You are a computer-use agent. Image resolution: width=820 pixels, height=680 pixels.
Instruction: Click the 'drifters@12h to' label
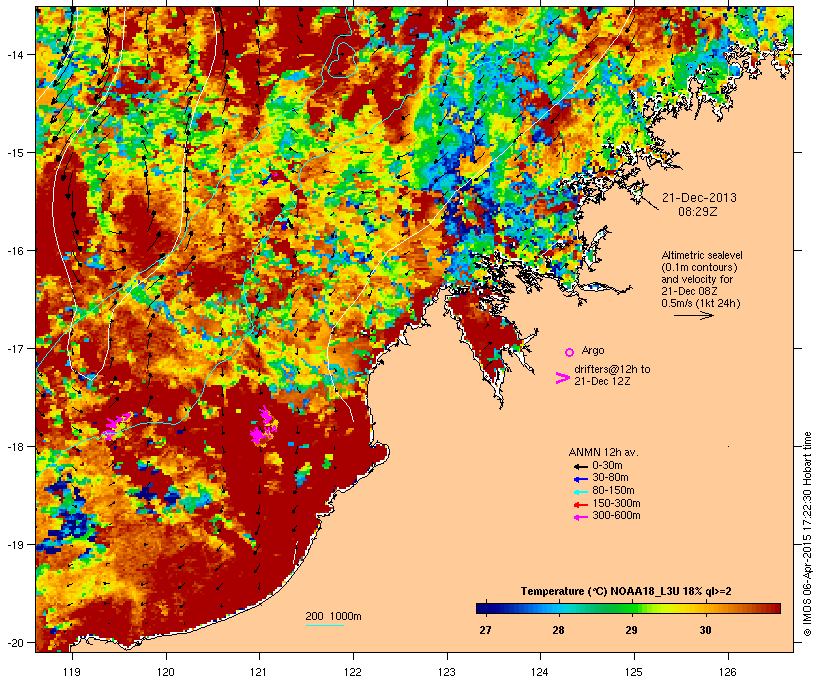click(612, 369)
